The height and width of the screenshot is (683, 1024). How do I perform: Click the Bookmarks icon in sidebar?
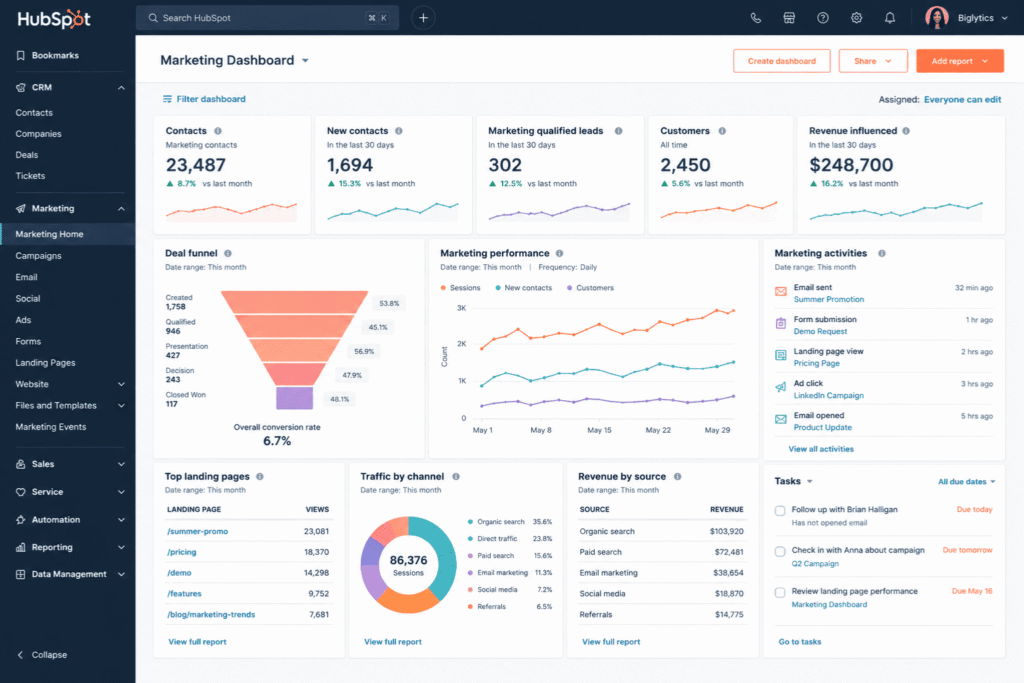click(20, 56)
